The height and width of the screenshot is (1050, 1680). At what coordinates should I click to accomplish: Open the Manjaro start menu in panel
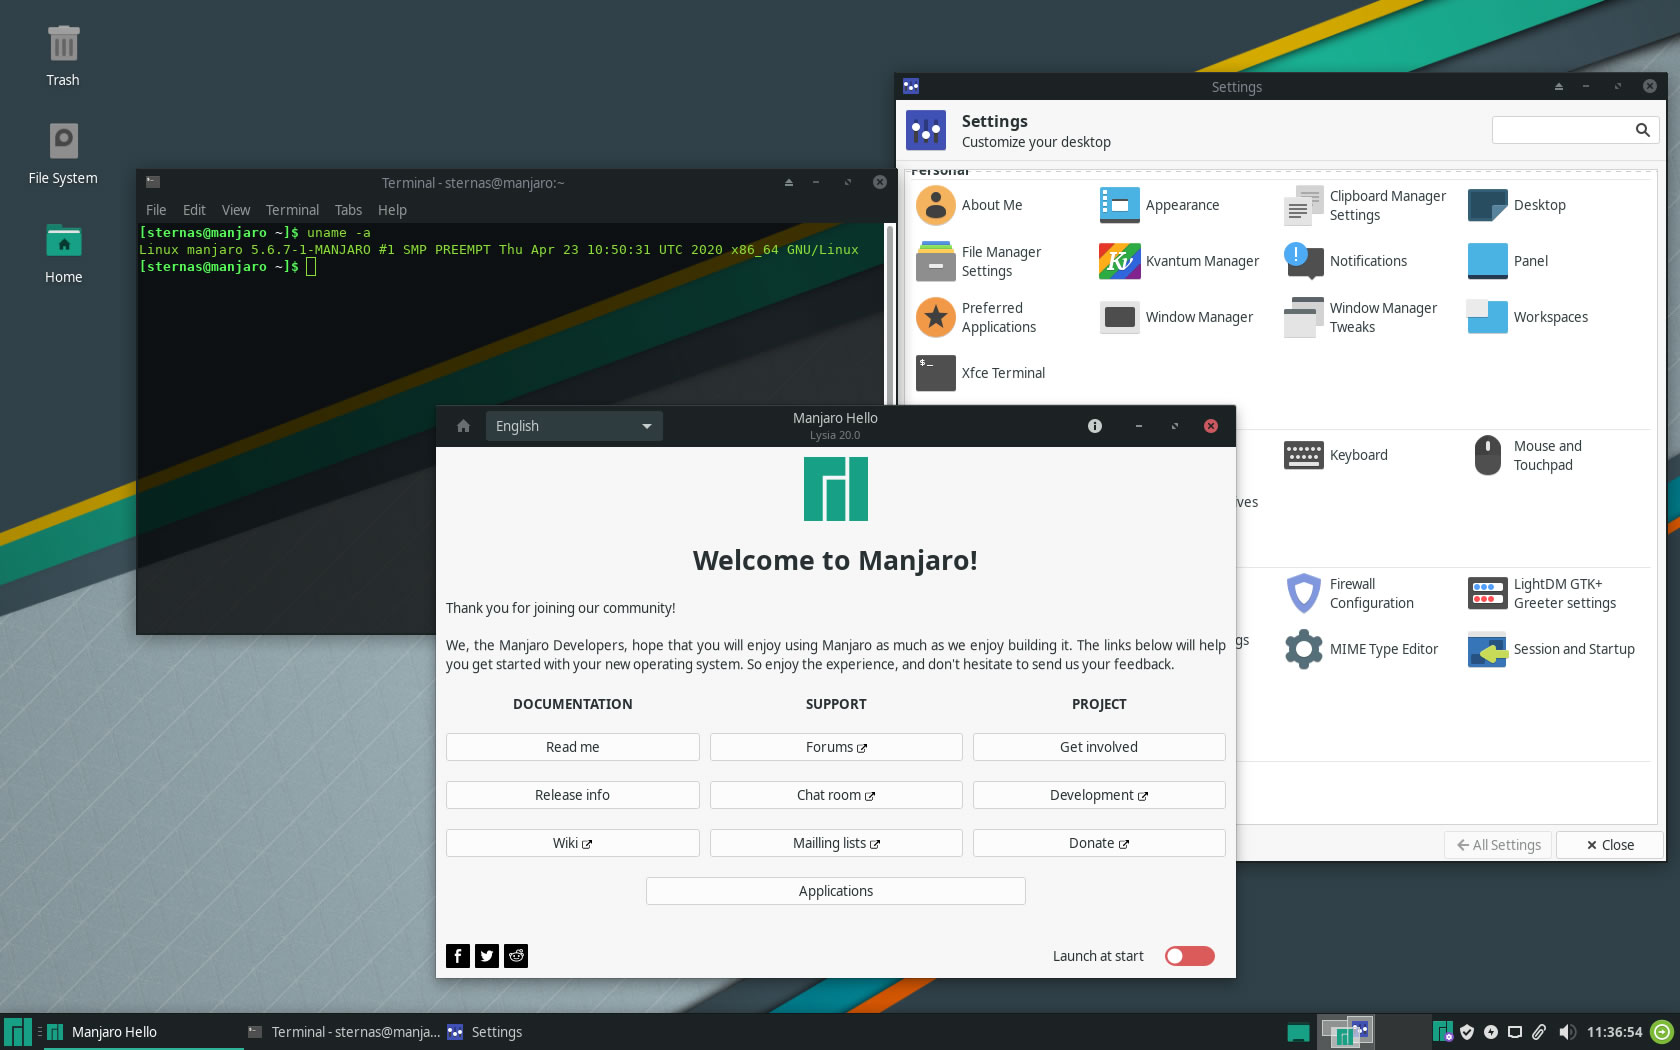tap(18, 1032)
